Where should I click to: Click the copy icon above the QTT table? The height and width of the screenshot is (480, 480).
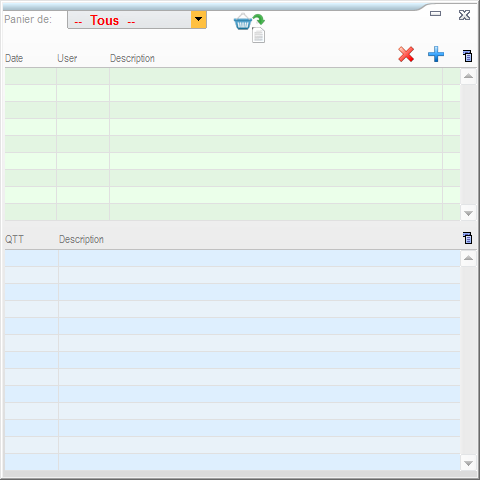(467, 238)
